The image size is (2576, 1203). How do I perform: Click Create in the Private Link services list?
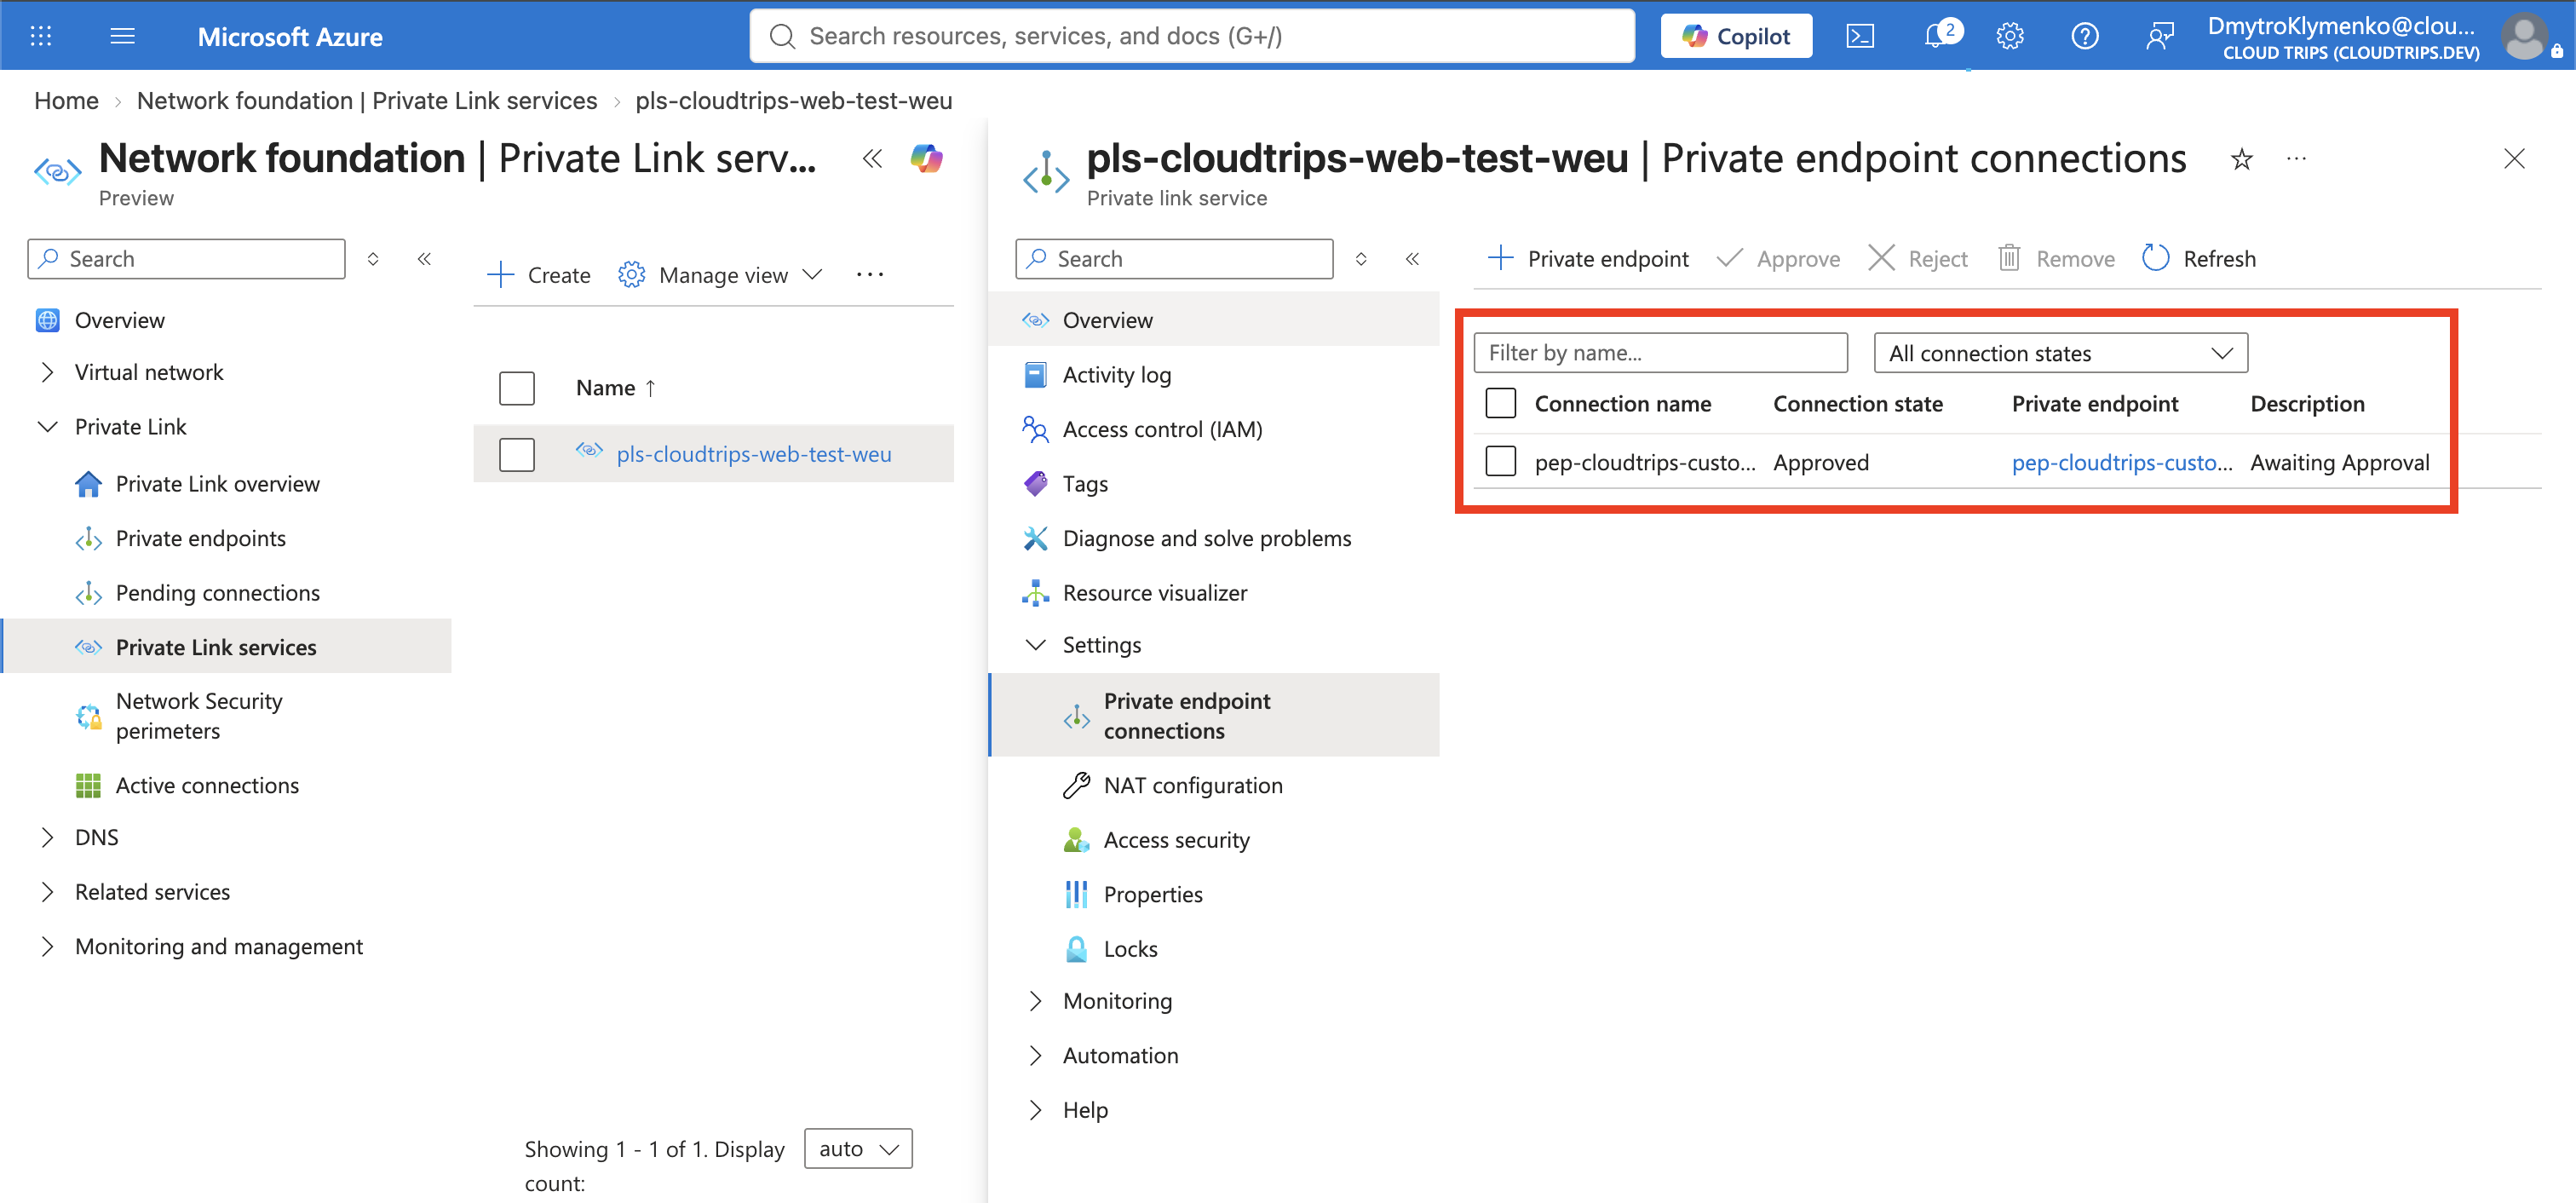tap(539, 275)
